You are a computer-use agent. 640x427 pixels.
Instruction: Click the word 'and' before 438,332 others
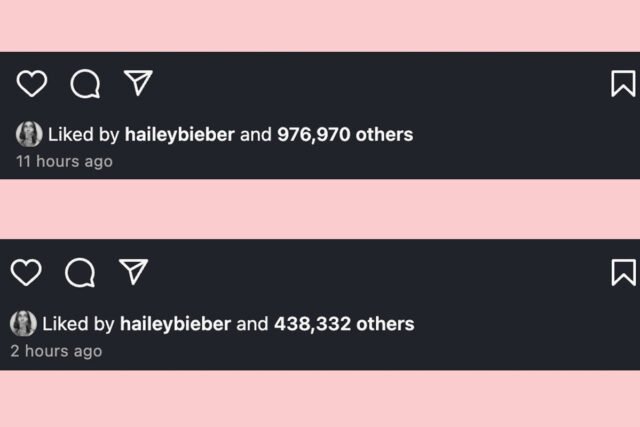[x=252, y=324]
